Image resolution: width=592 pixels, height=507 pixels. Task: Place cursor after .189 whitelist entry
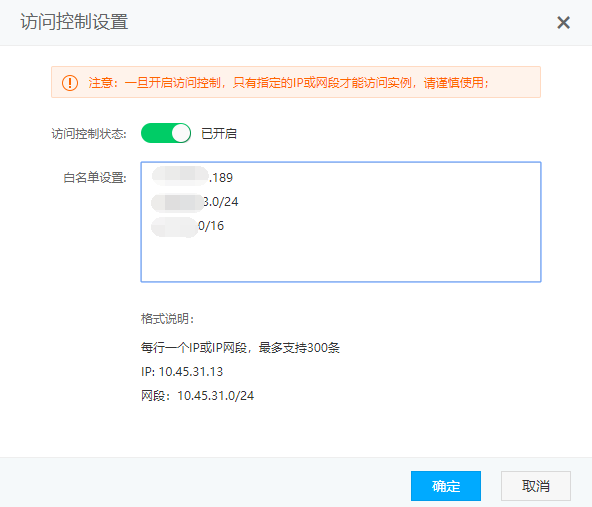[x=233, y=177]
